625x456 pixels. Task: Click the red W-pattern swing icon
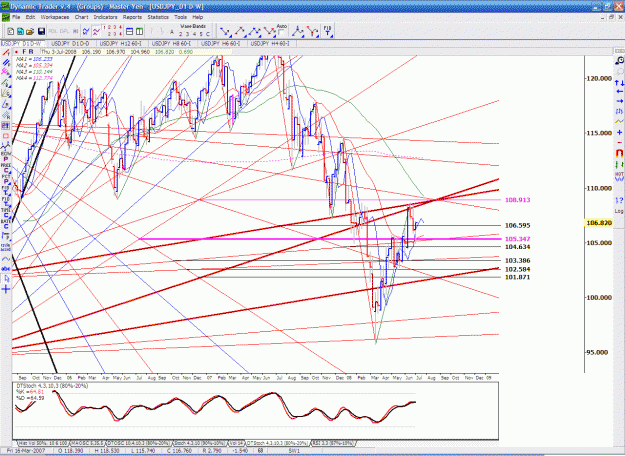(x=269, y=31)
